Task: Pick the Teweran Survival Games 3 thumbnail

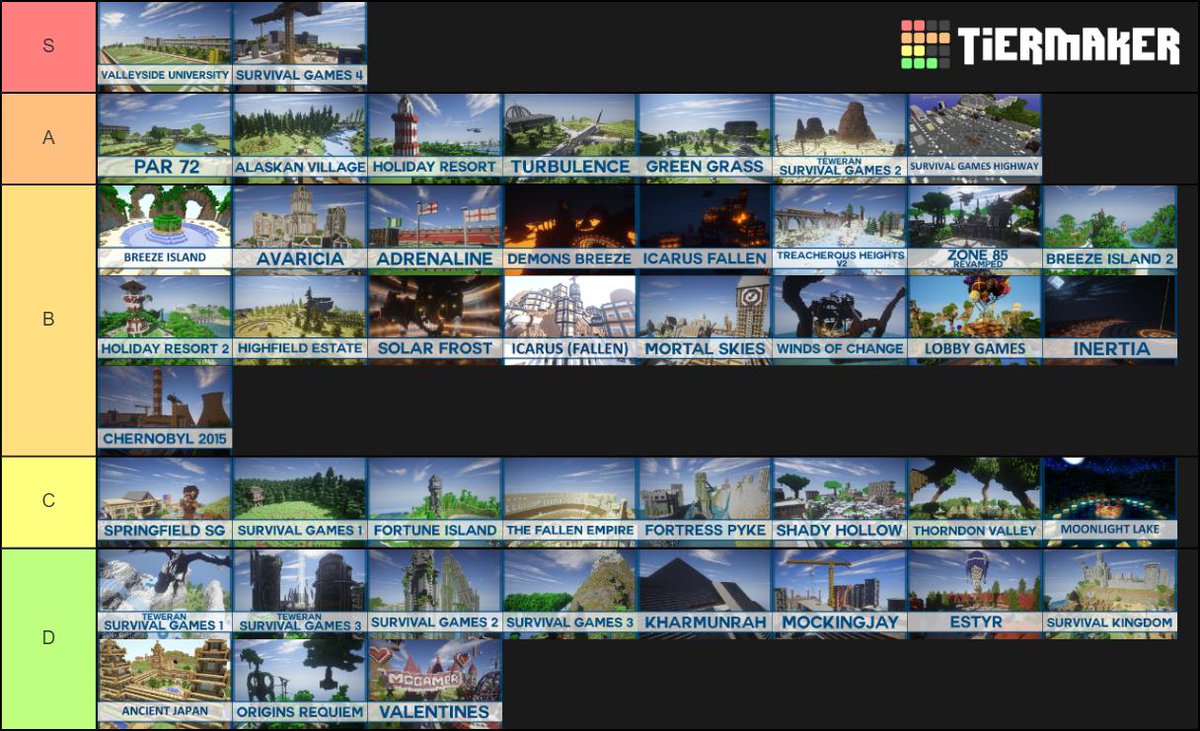Action: [300, 593]
